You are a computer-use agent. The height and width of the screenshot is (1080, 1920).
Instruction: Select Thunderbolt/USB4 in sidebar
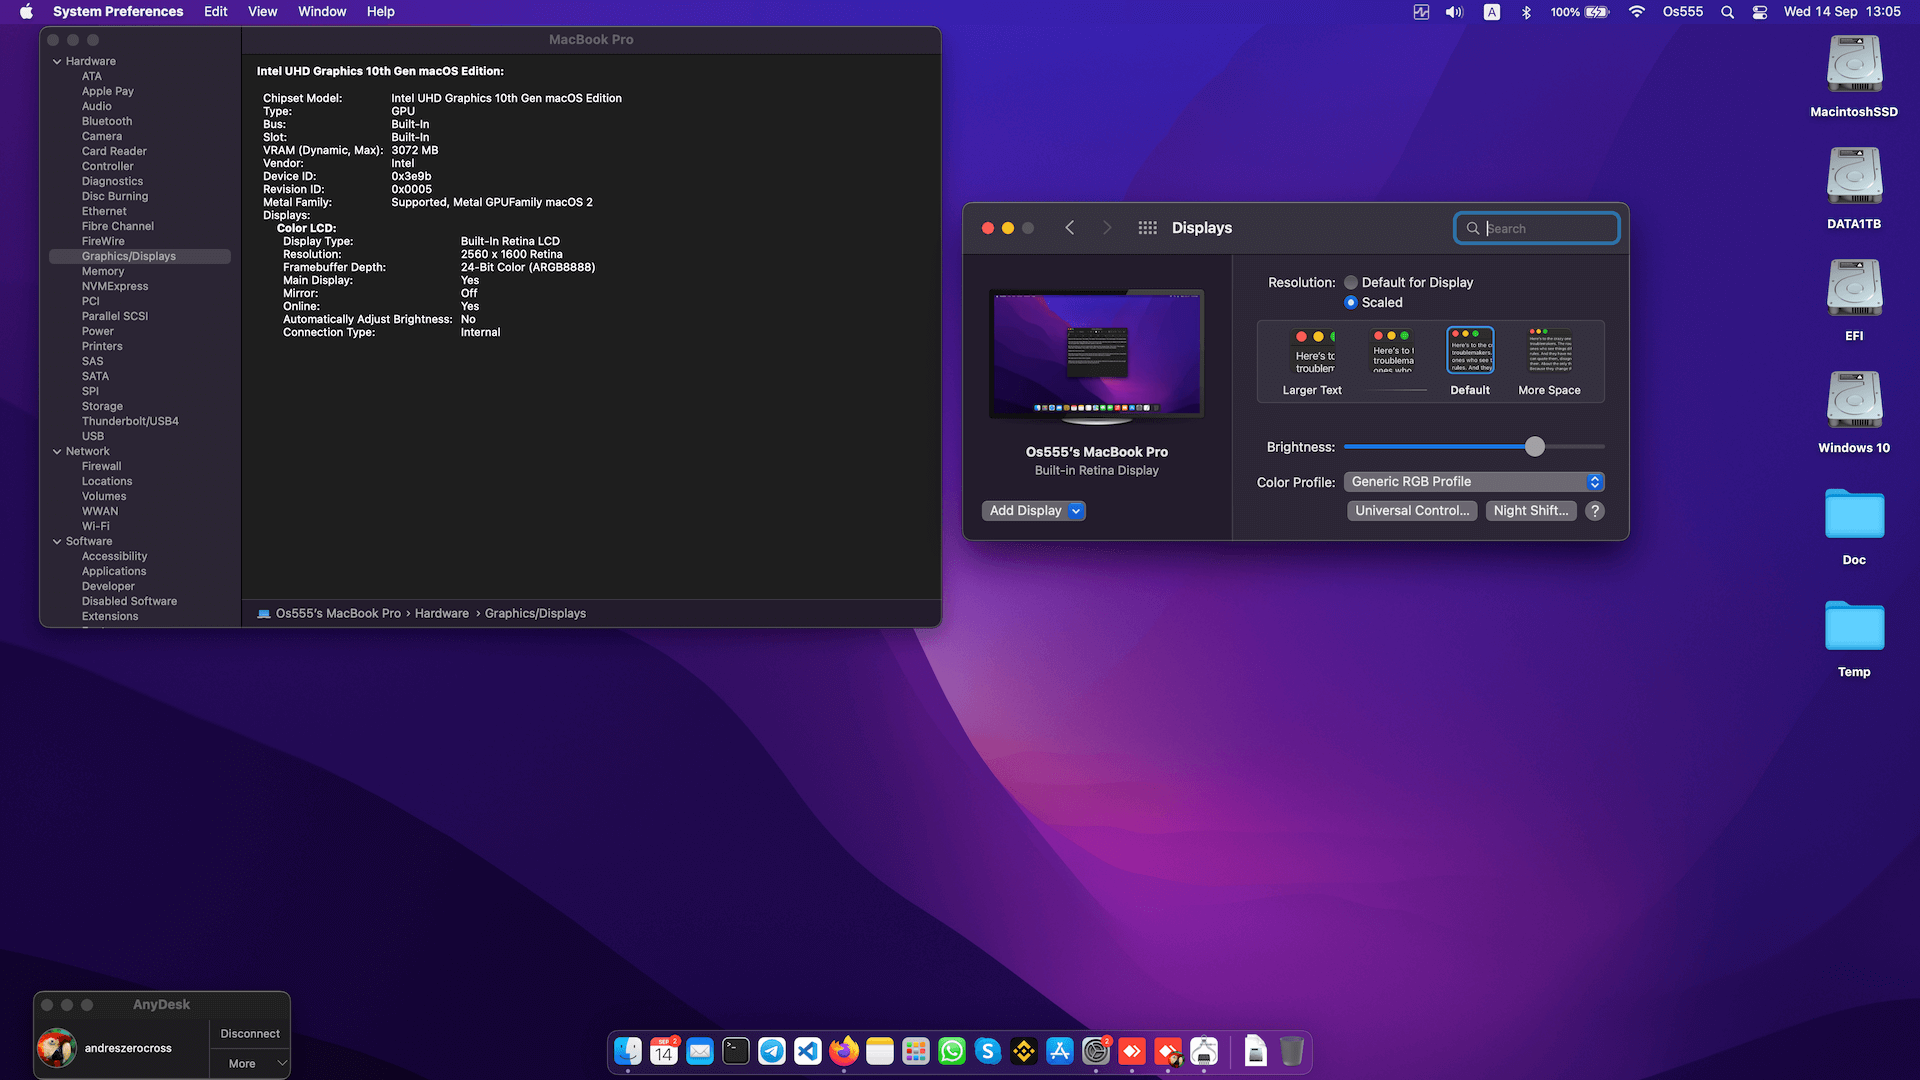click(x=130, y=422)
